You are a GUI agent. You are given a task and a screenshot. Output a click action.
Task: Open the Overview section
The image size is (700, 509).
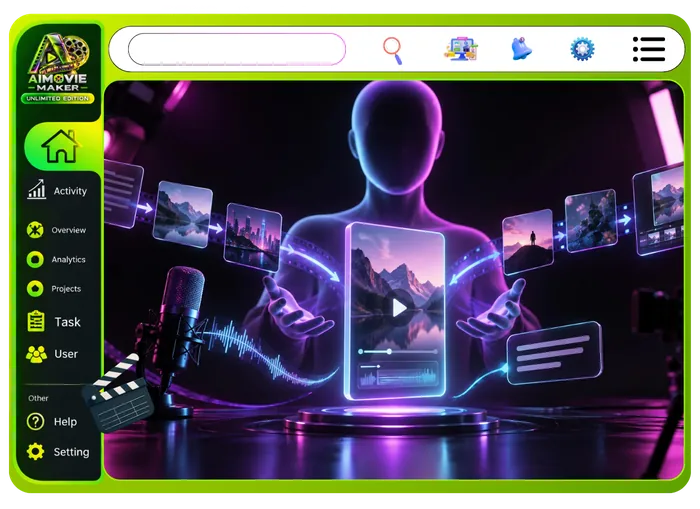[68, 230]
